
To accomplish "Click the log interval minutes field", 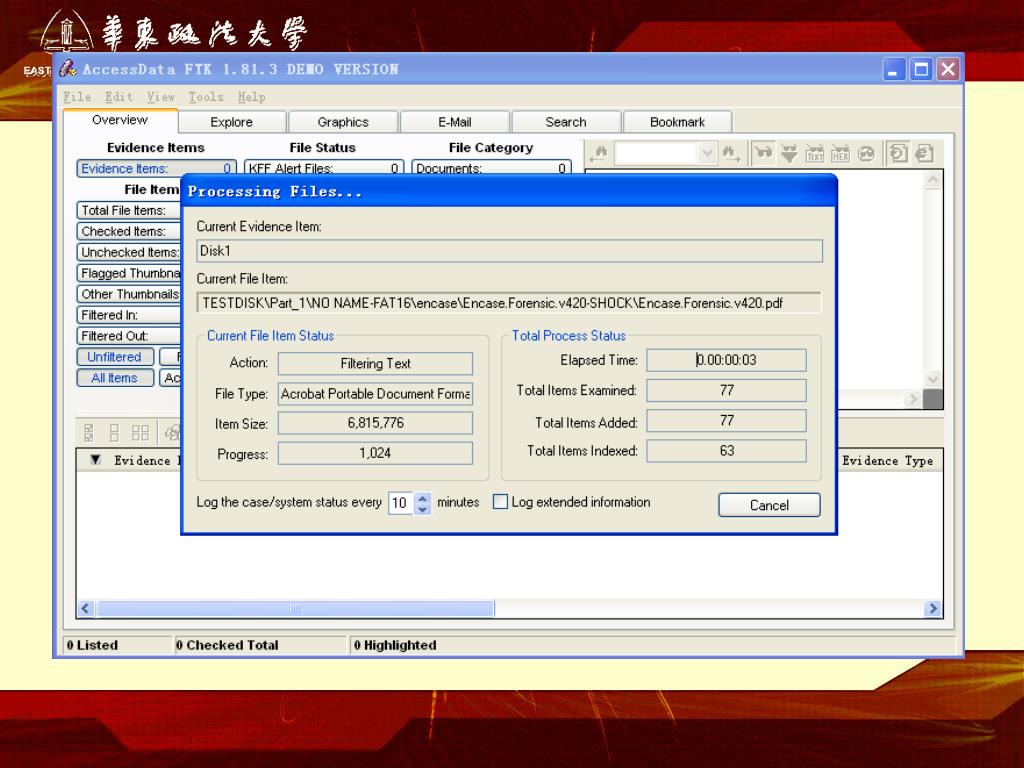I will click(x=400, y=503).
